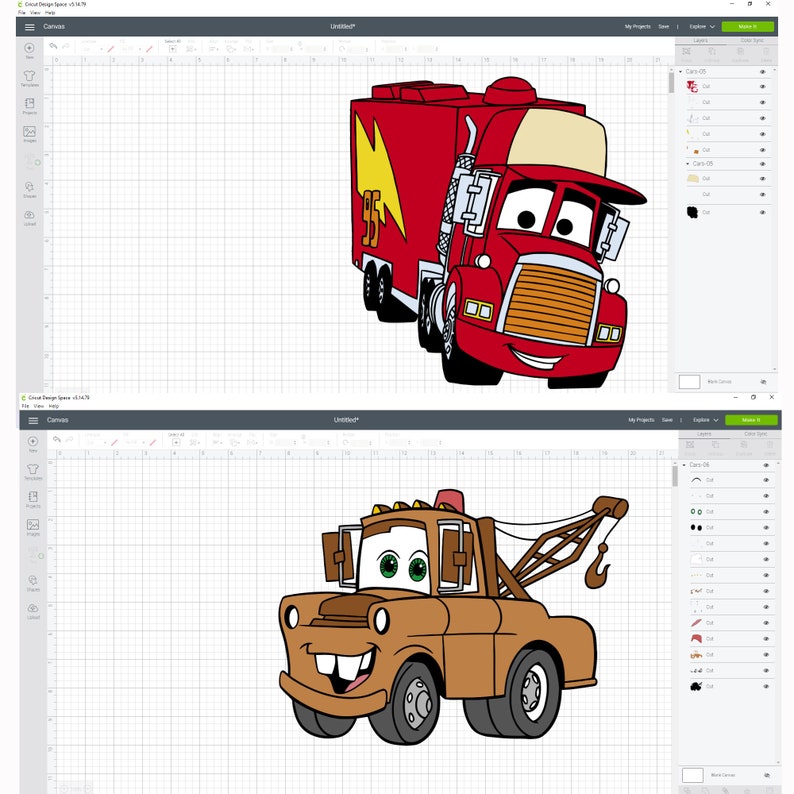Collapse the Cars-06 group
The width and height of the screenshot is (794, 794).
coord(684,465)
